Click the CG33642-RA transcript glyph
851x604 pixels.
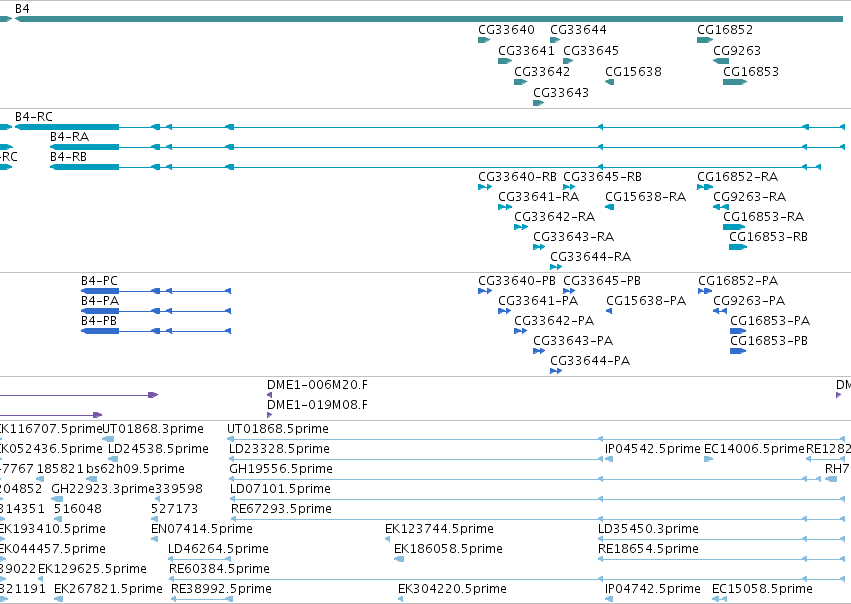tap(521, 227)
